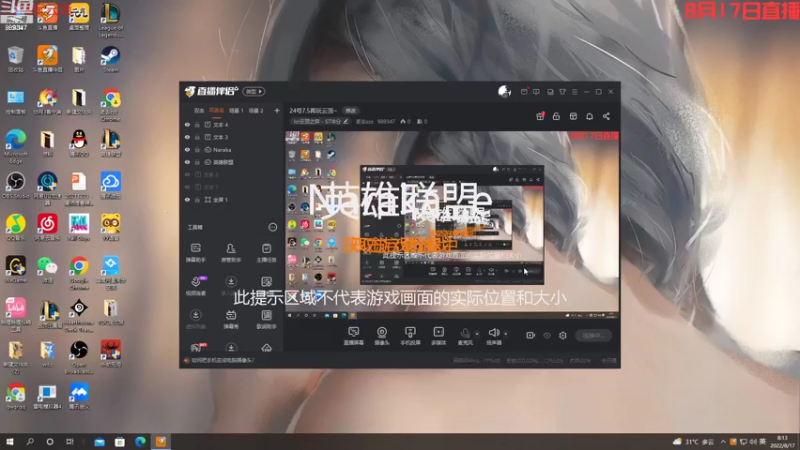The image size is (800, 450).
Task: Open the 房管助手 tool
Action: pyautogui.click(x=231, y=253)
